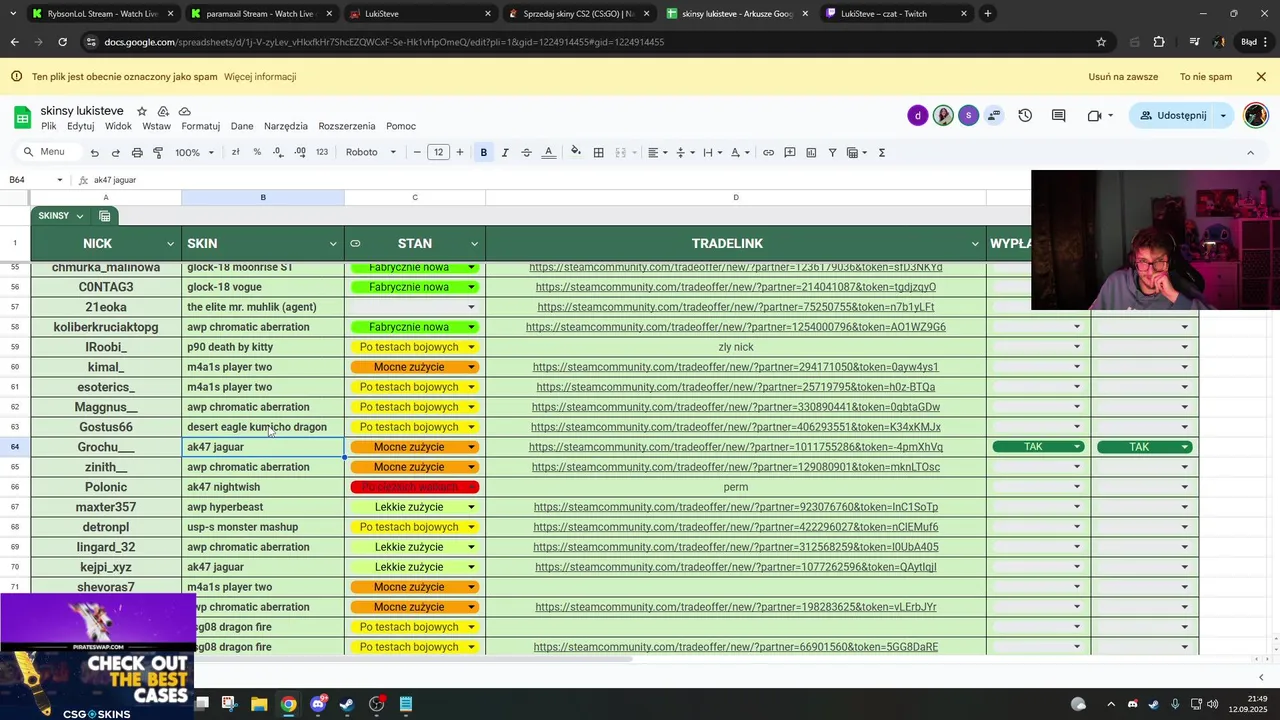Viewport: 1280px width, 720px height.
Task: Toggle Italic formatting
Action: coord(505,153)
